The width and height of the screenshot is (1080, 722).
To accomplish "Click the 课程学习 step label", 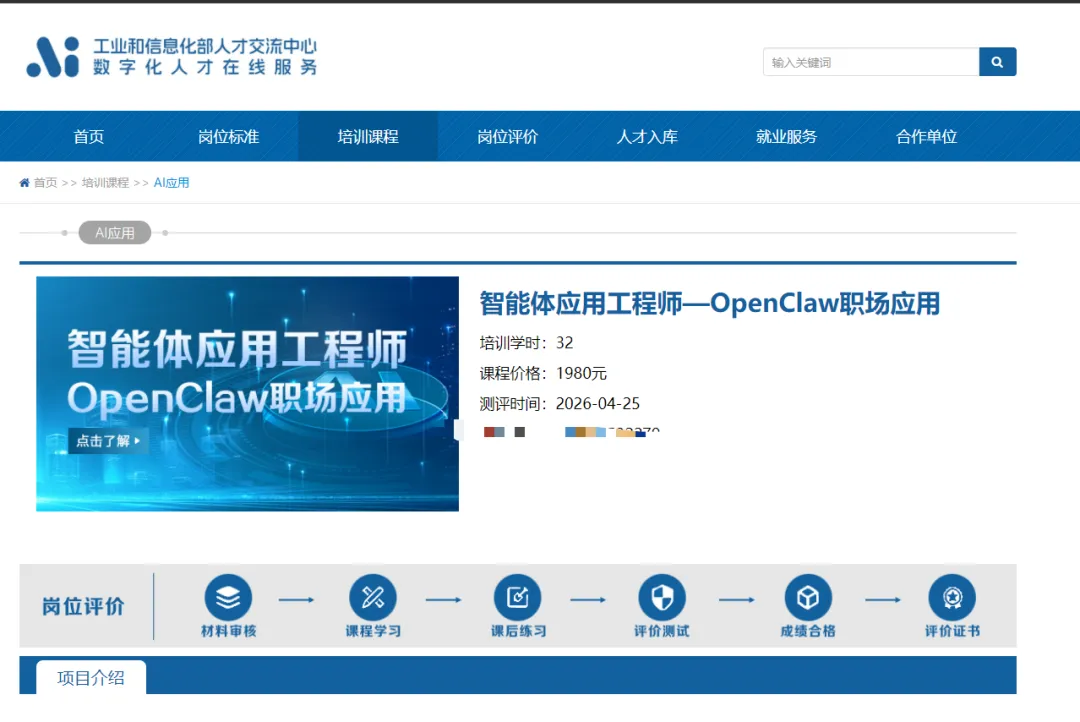I will pyautogui.click(x=373, y=631).
